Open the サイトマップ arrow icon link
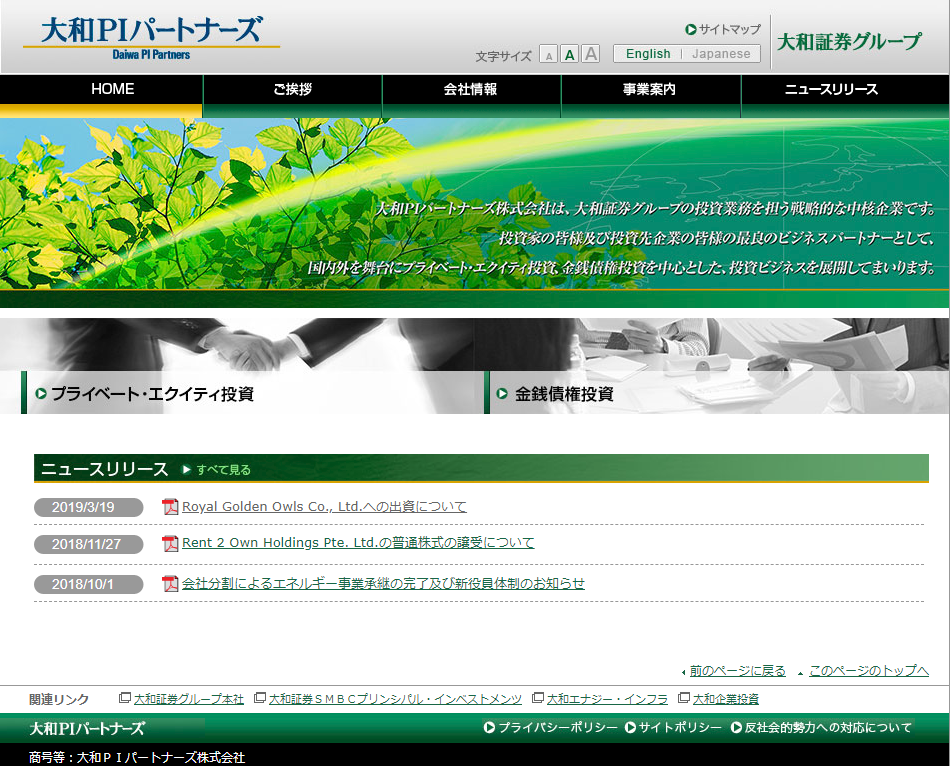 (x=691, y=29)
